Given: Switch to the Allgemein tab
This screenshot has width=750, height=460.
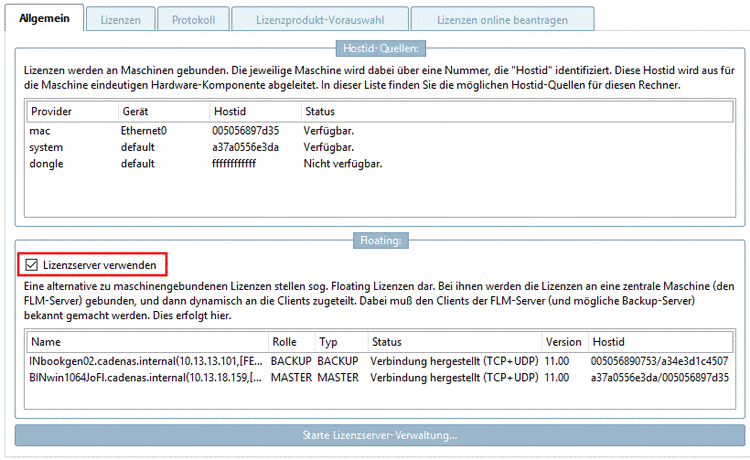Looking at the screenshot, I should click(44, 19).
